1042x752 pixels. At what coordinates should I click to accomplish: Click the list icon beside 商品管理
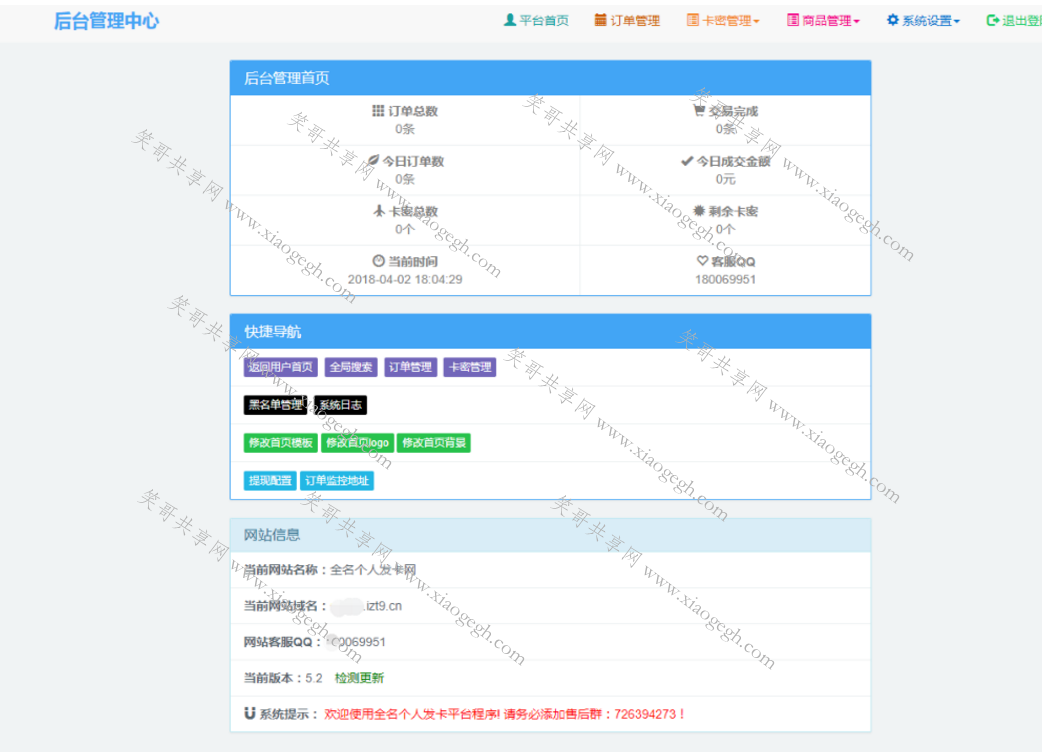pos(793,20)
